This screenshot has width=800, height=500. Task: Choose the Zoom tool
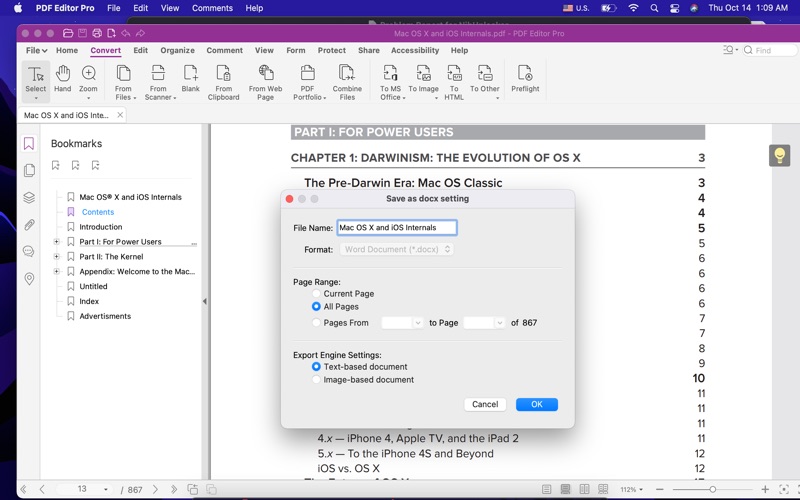88,82
